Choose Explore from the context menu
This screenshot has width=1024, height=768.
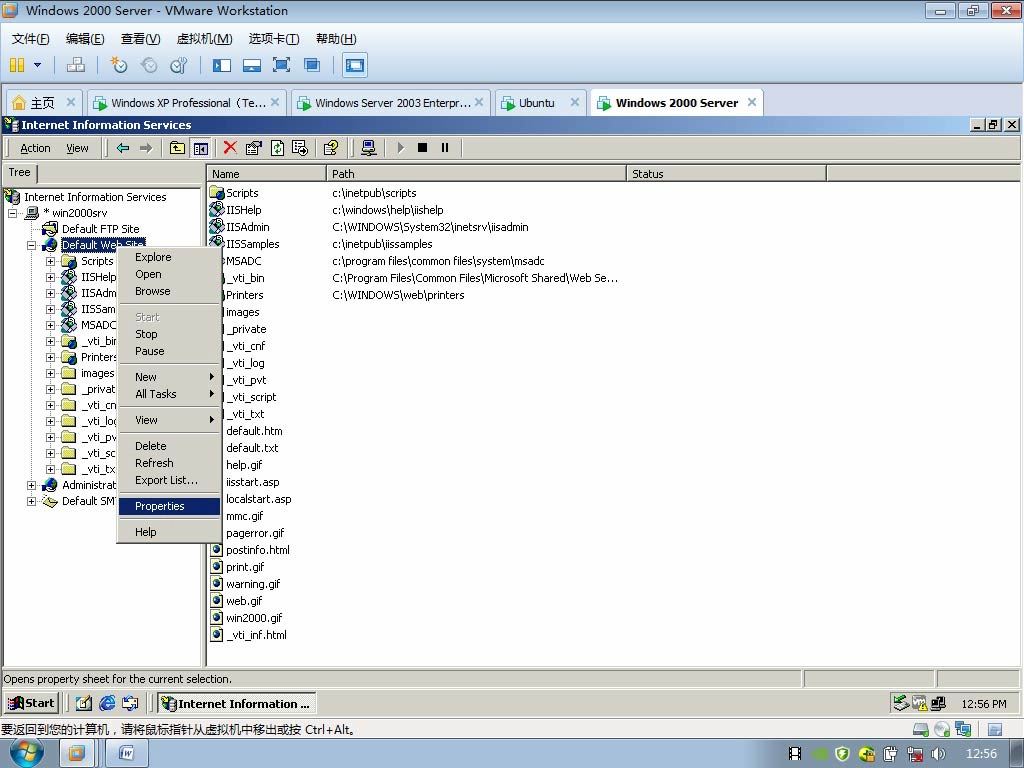tap(169, 257)
